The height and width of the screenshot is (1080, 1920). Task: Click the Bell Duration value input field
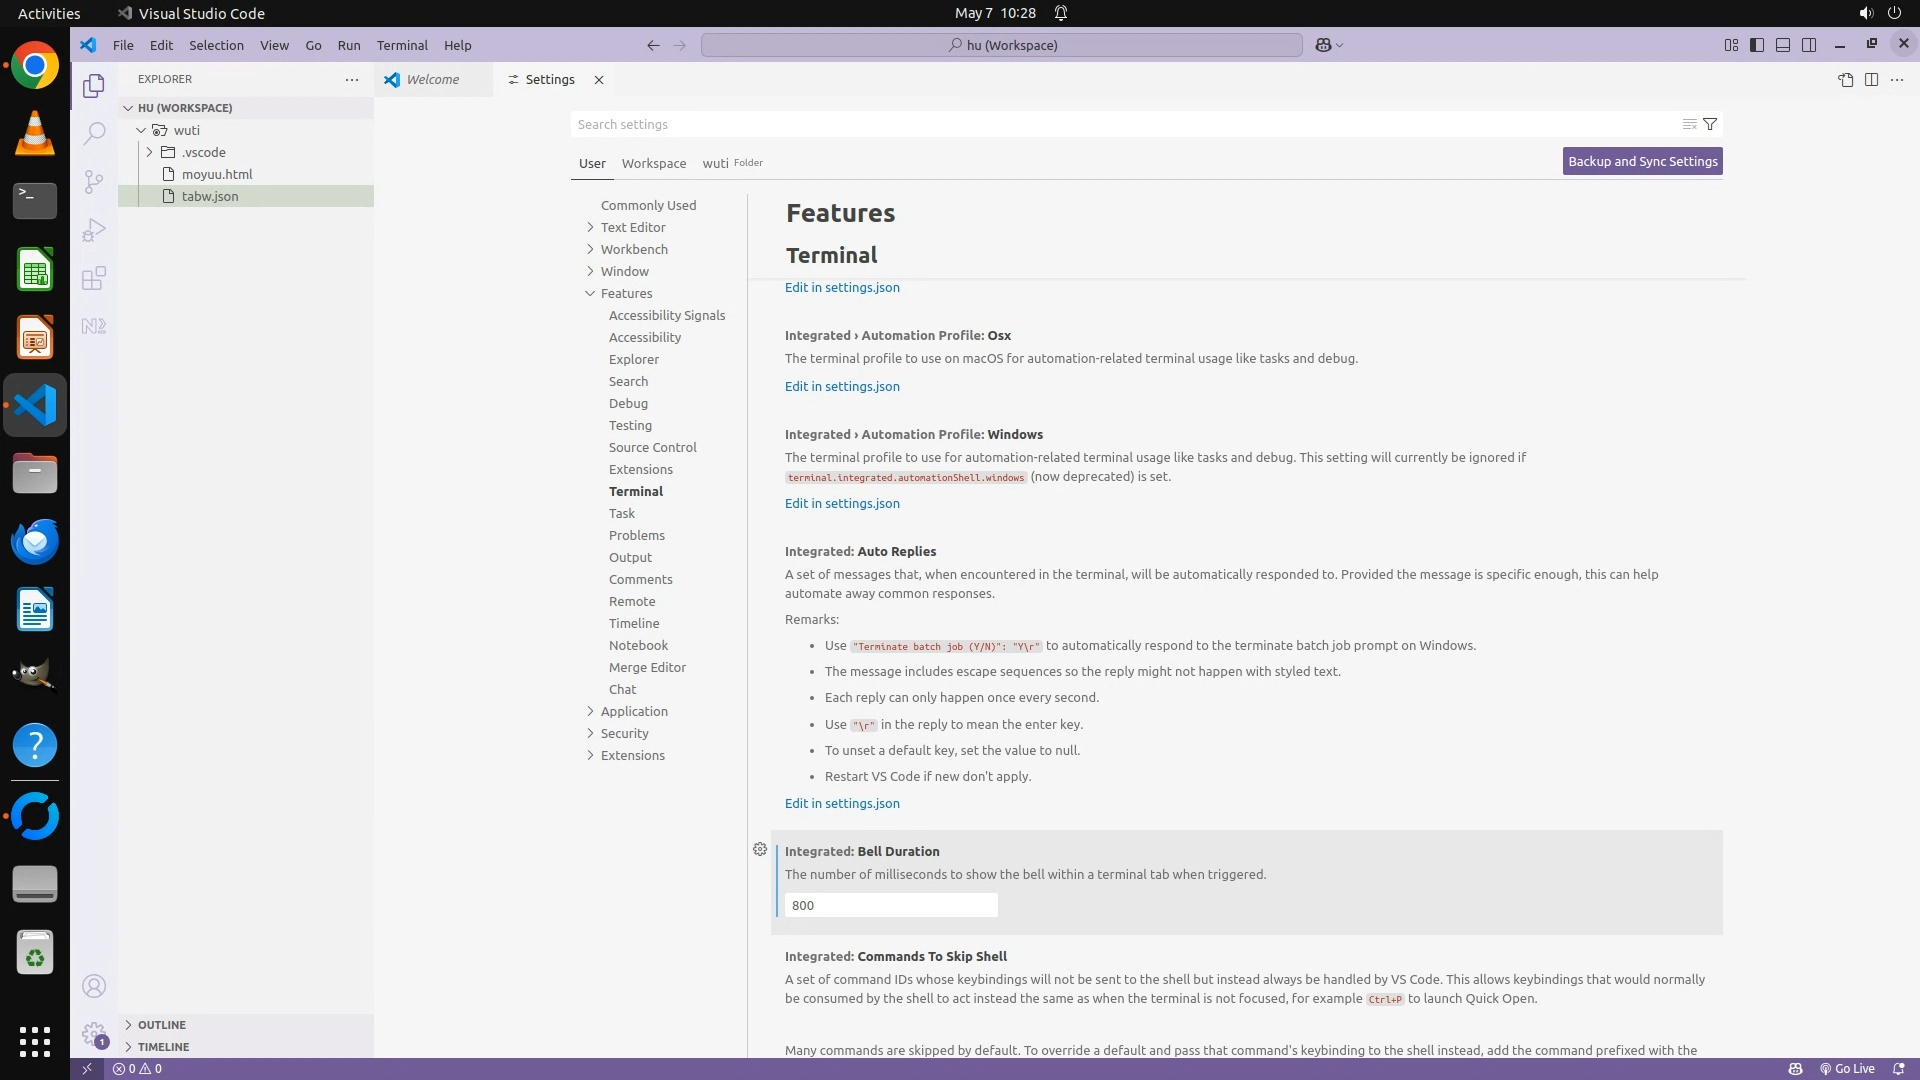tap(890, 905)
